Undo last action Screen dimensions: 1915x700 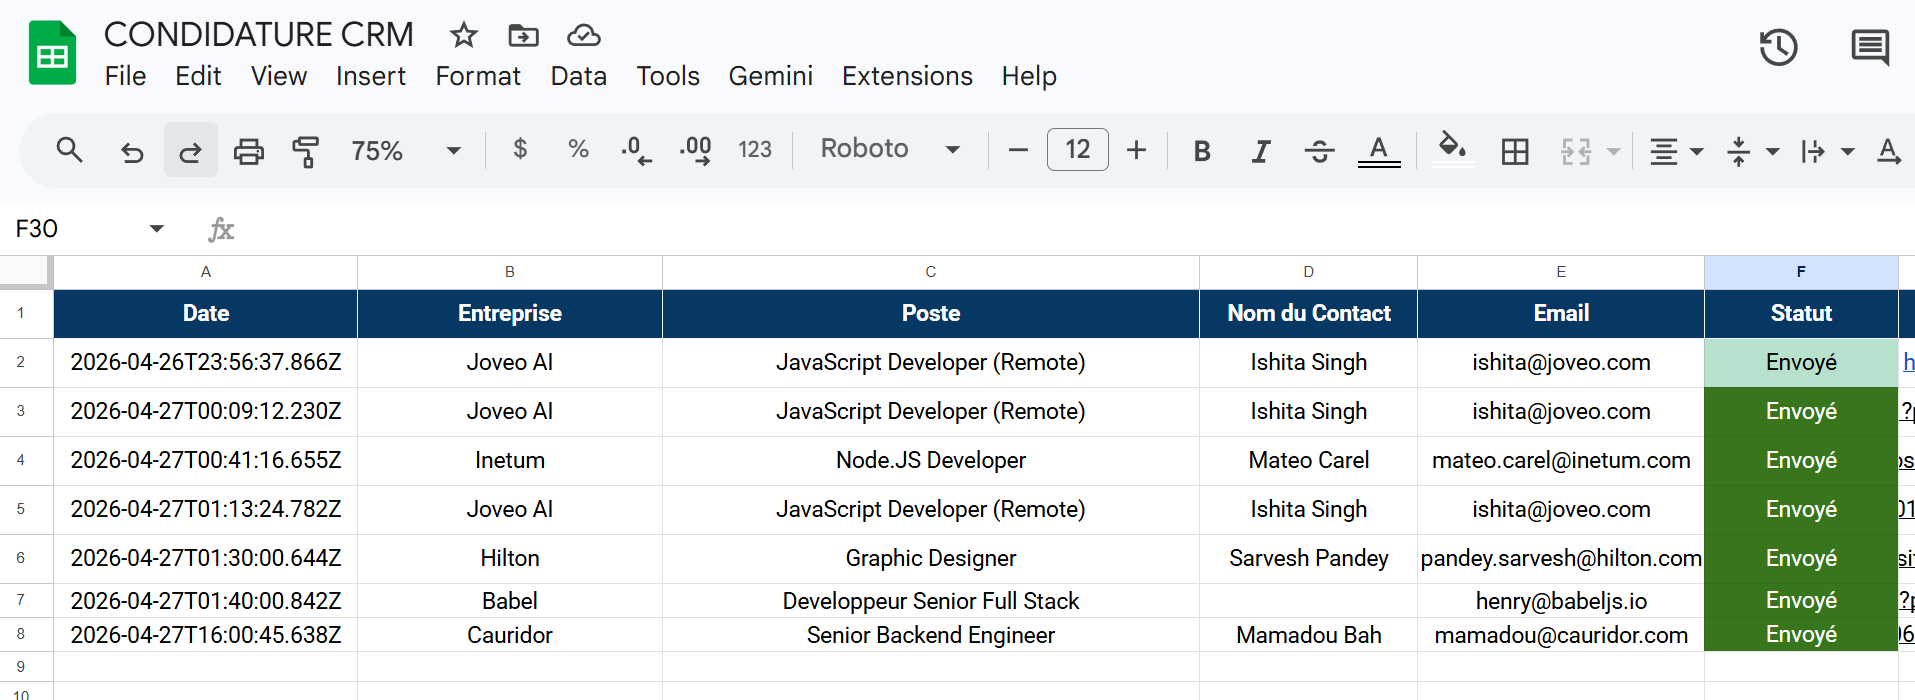pyautogui.click(x=132, y=151)
